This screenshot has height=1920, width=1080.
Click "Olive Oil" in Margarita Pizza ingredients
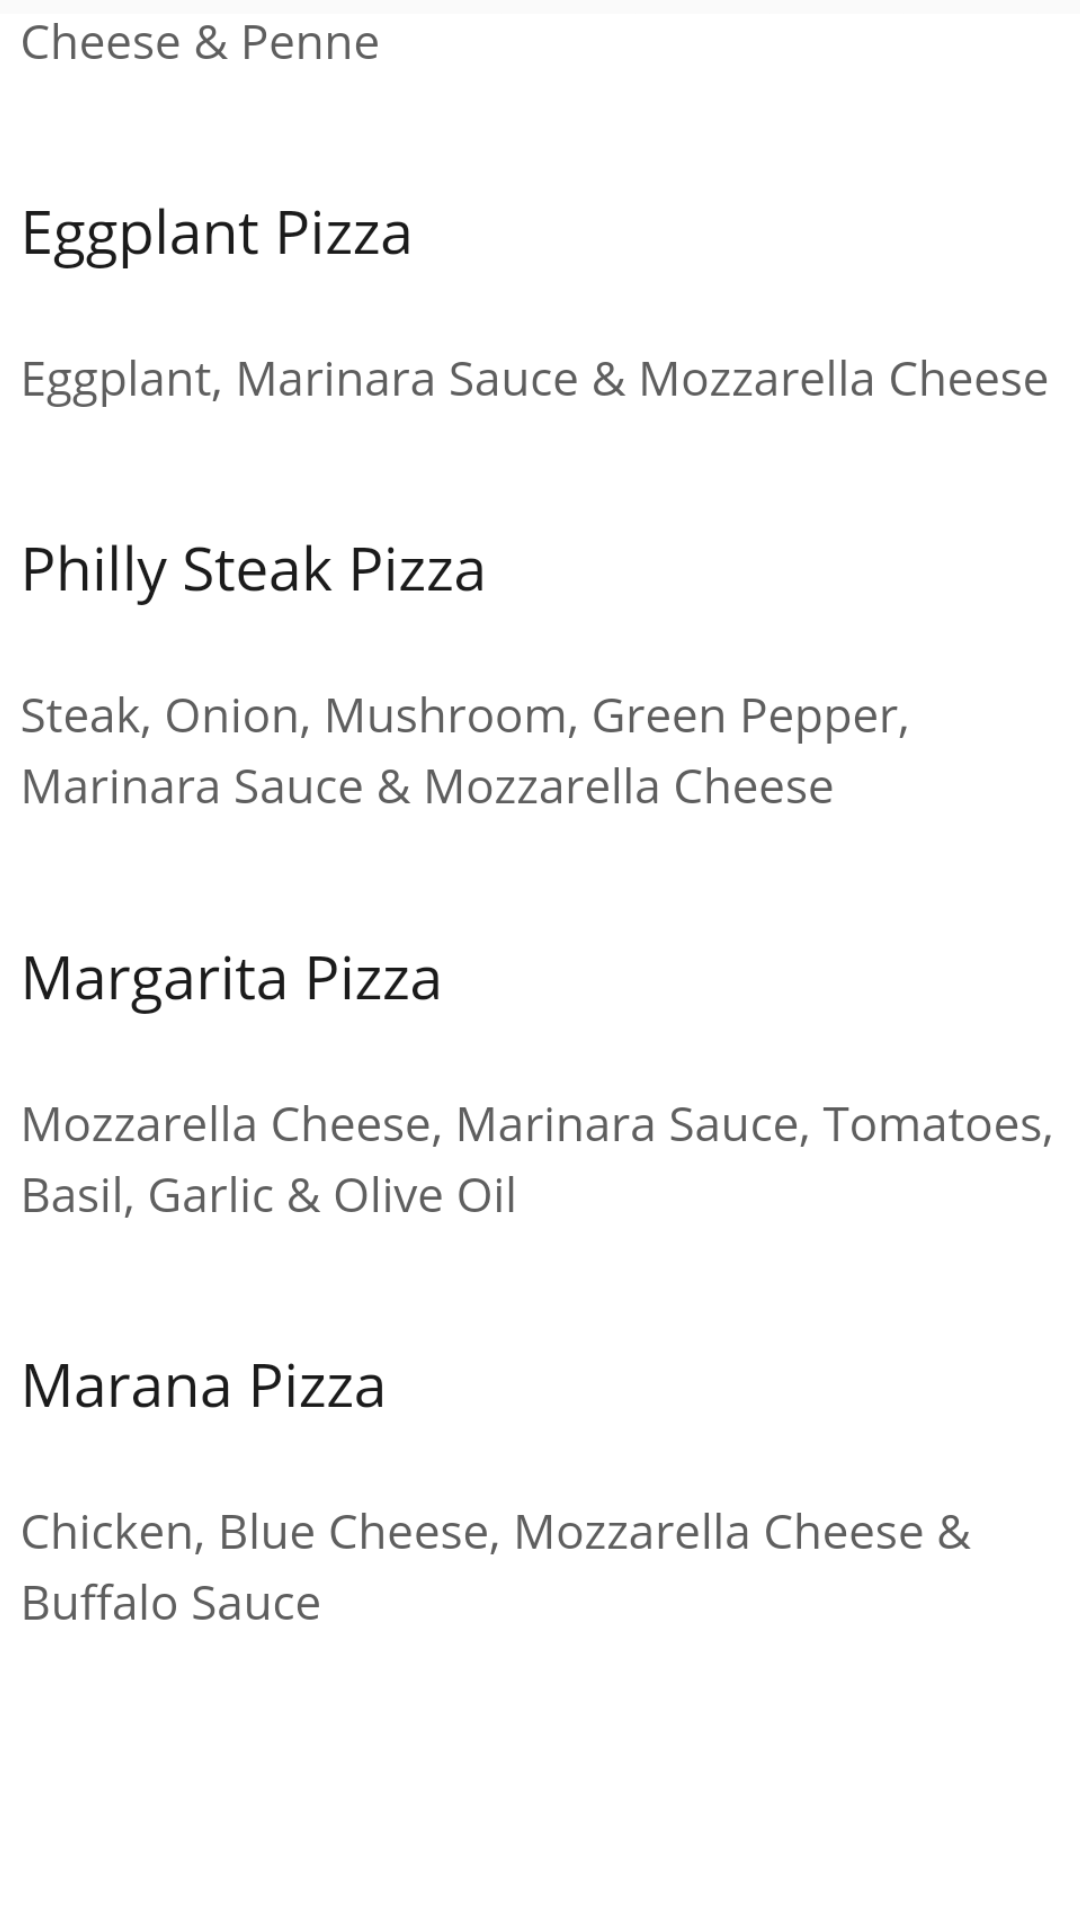[424, 1195]
